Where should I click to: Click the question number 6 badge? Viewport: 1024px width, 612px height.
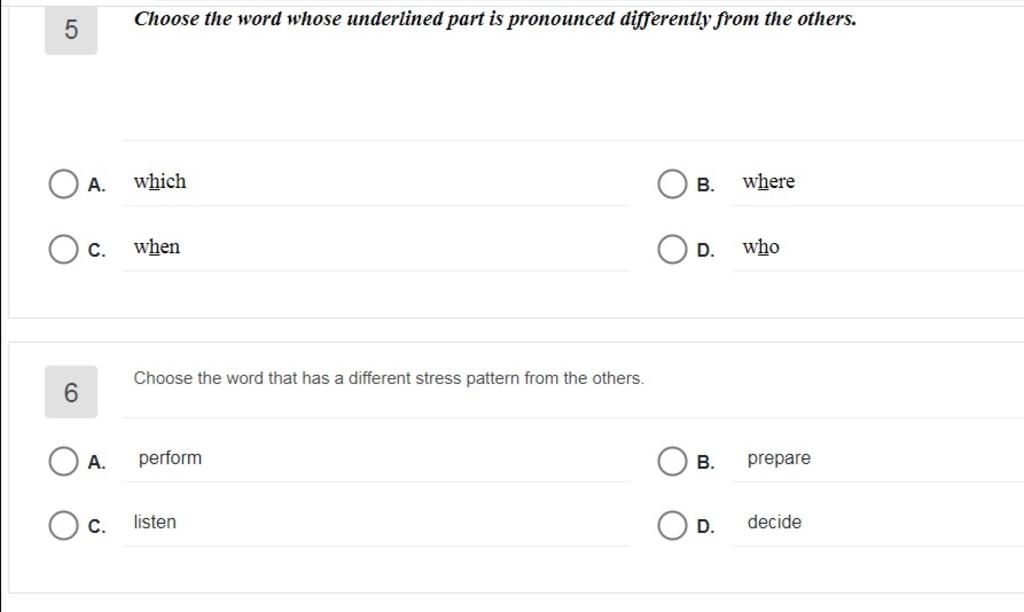pos(71,392)
